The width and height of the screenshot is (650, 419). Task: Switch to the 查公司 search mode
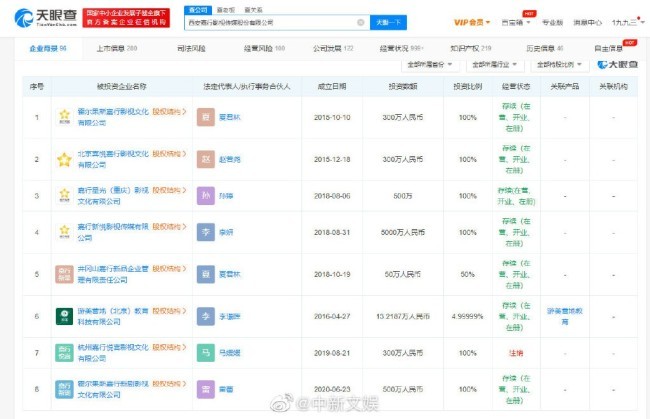(198, 10)
